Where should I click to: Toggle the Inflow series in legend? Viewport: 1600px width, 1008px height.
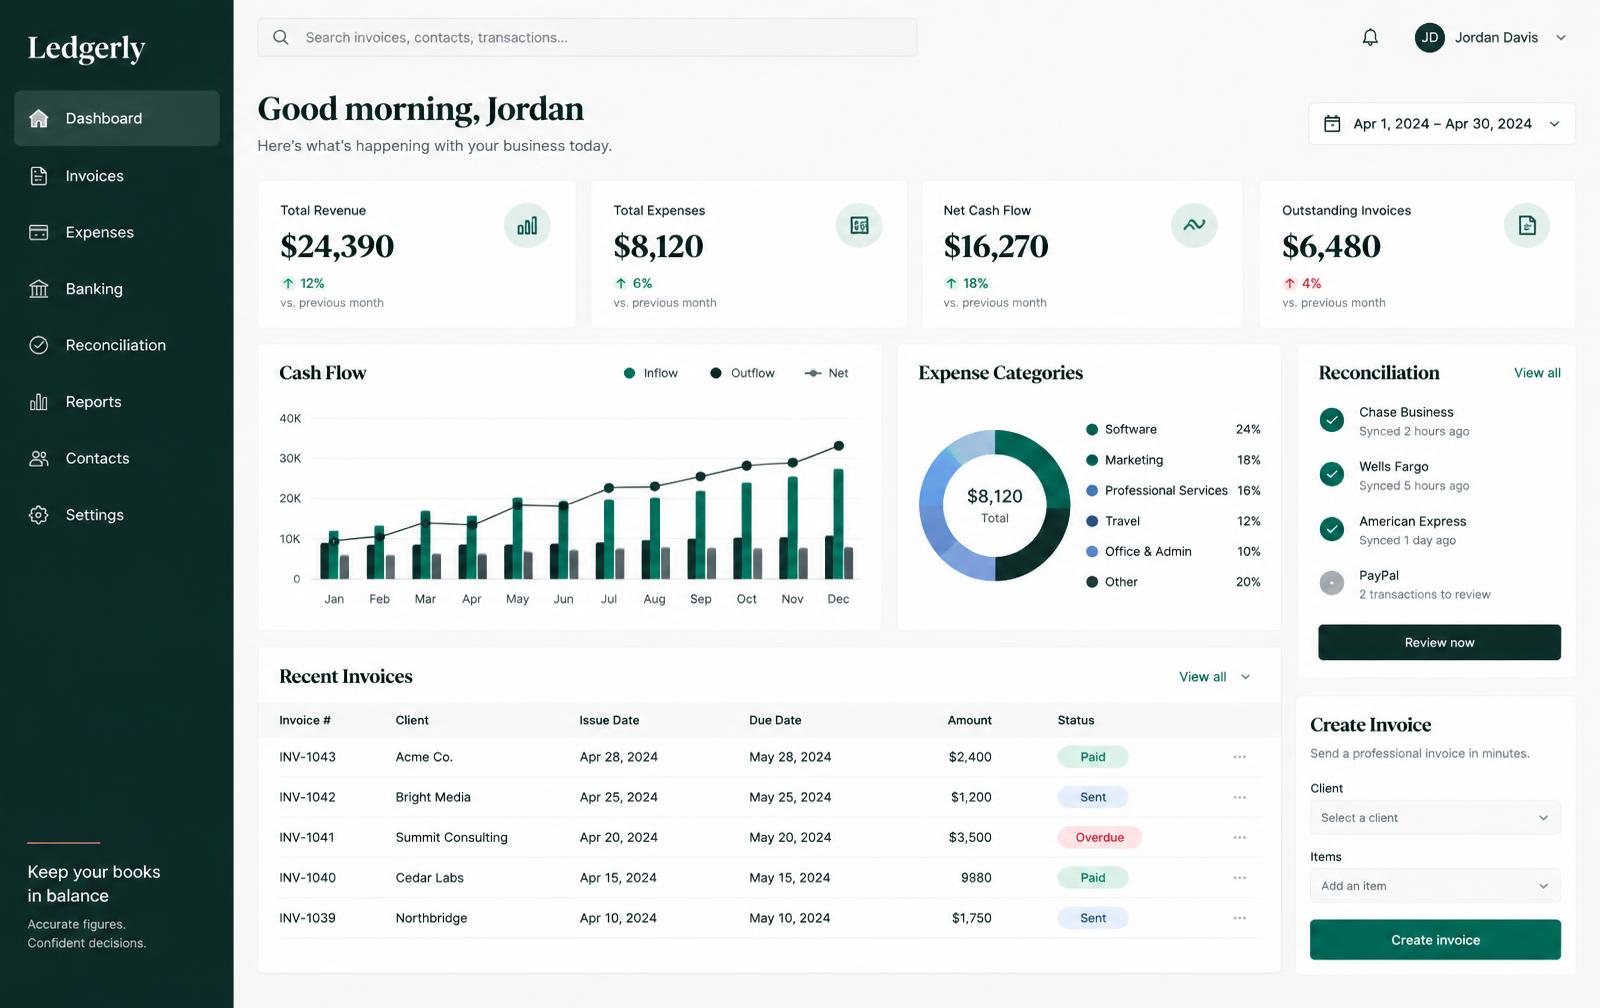(650, 373)
